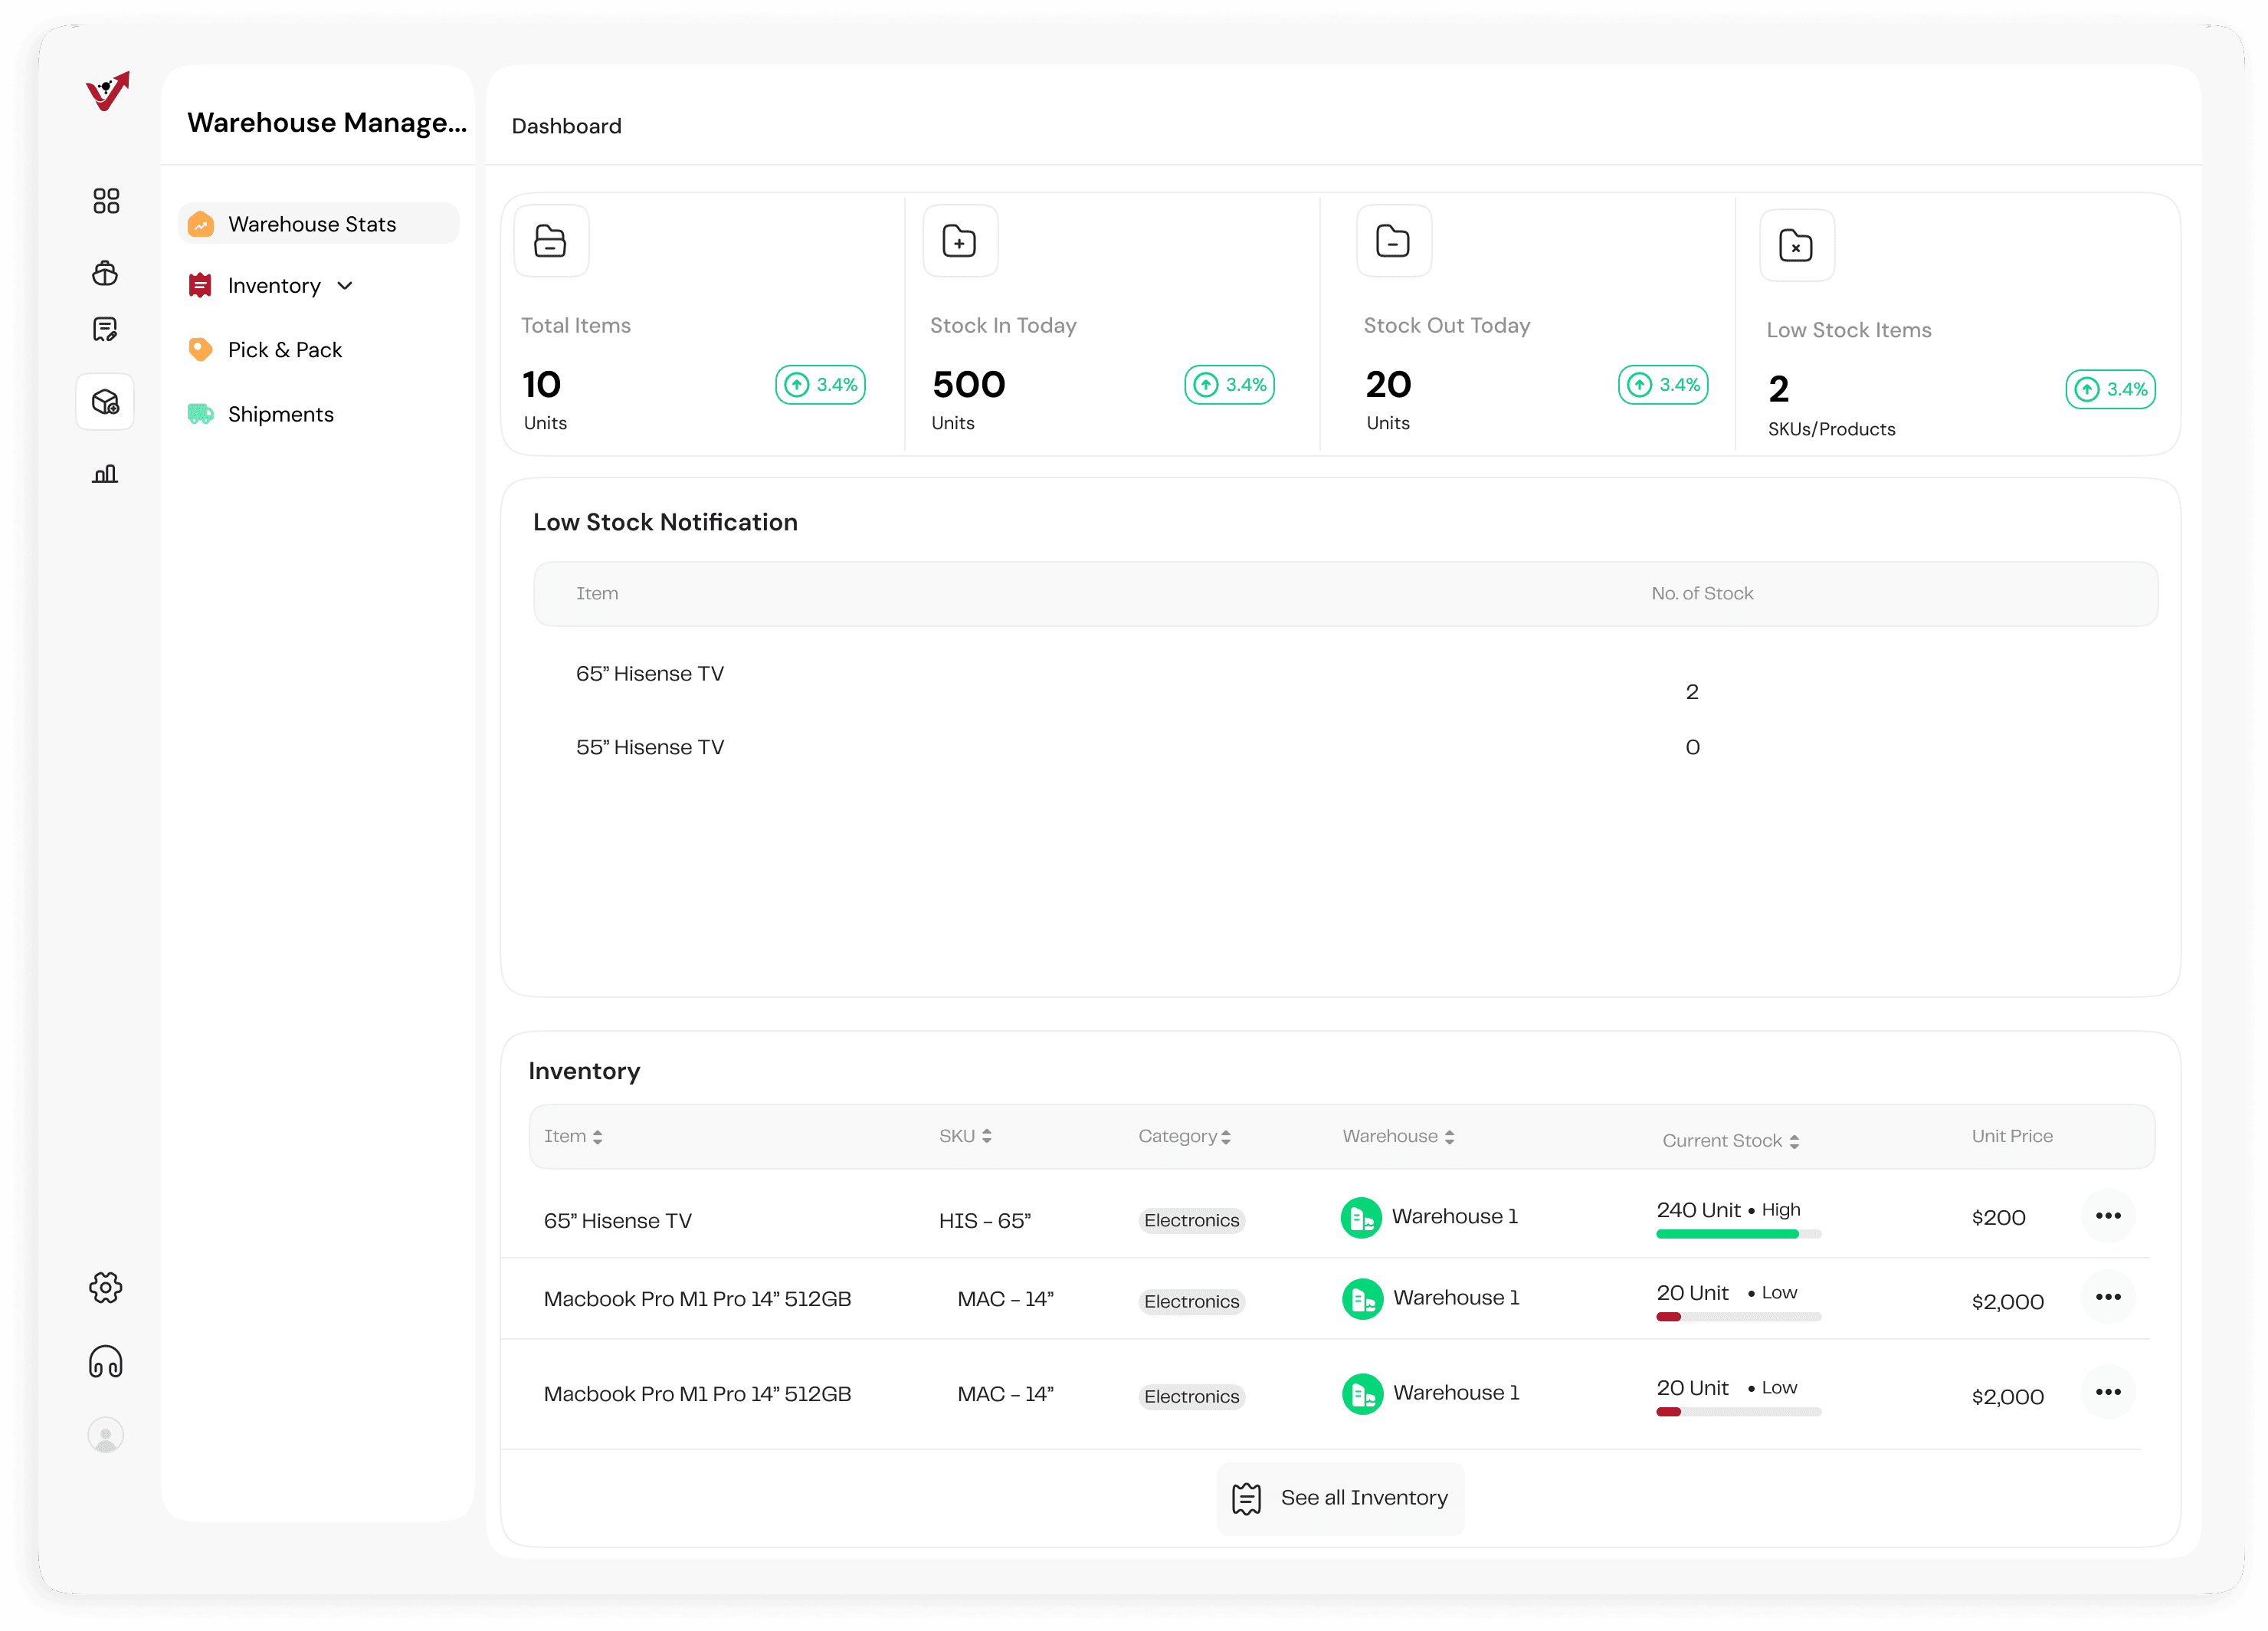Click the Inventory section heading above the table
This screenshot has width=2268, height=1631.
(x=584, y=1071)
